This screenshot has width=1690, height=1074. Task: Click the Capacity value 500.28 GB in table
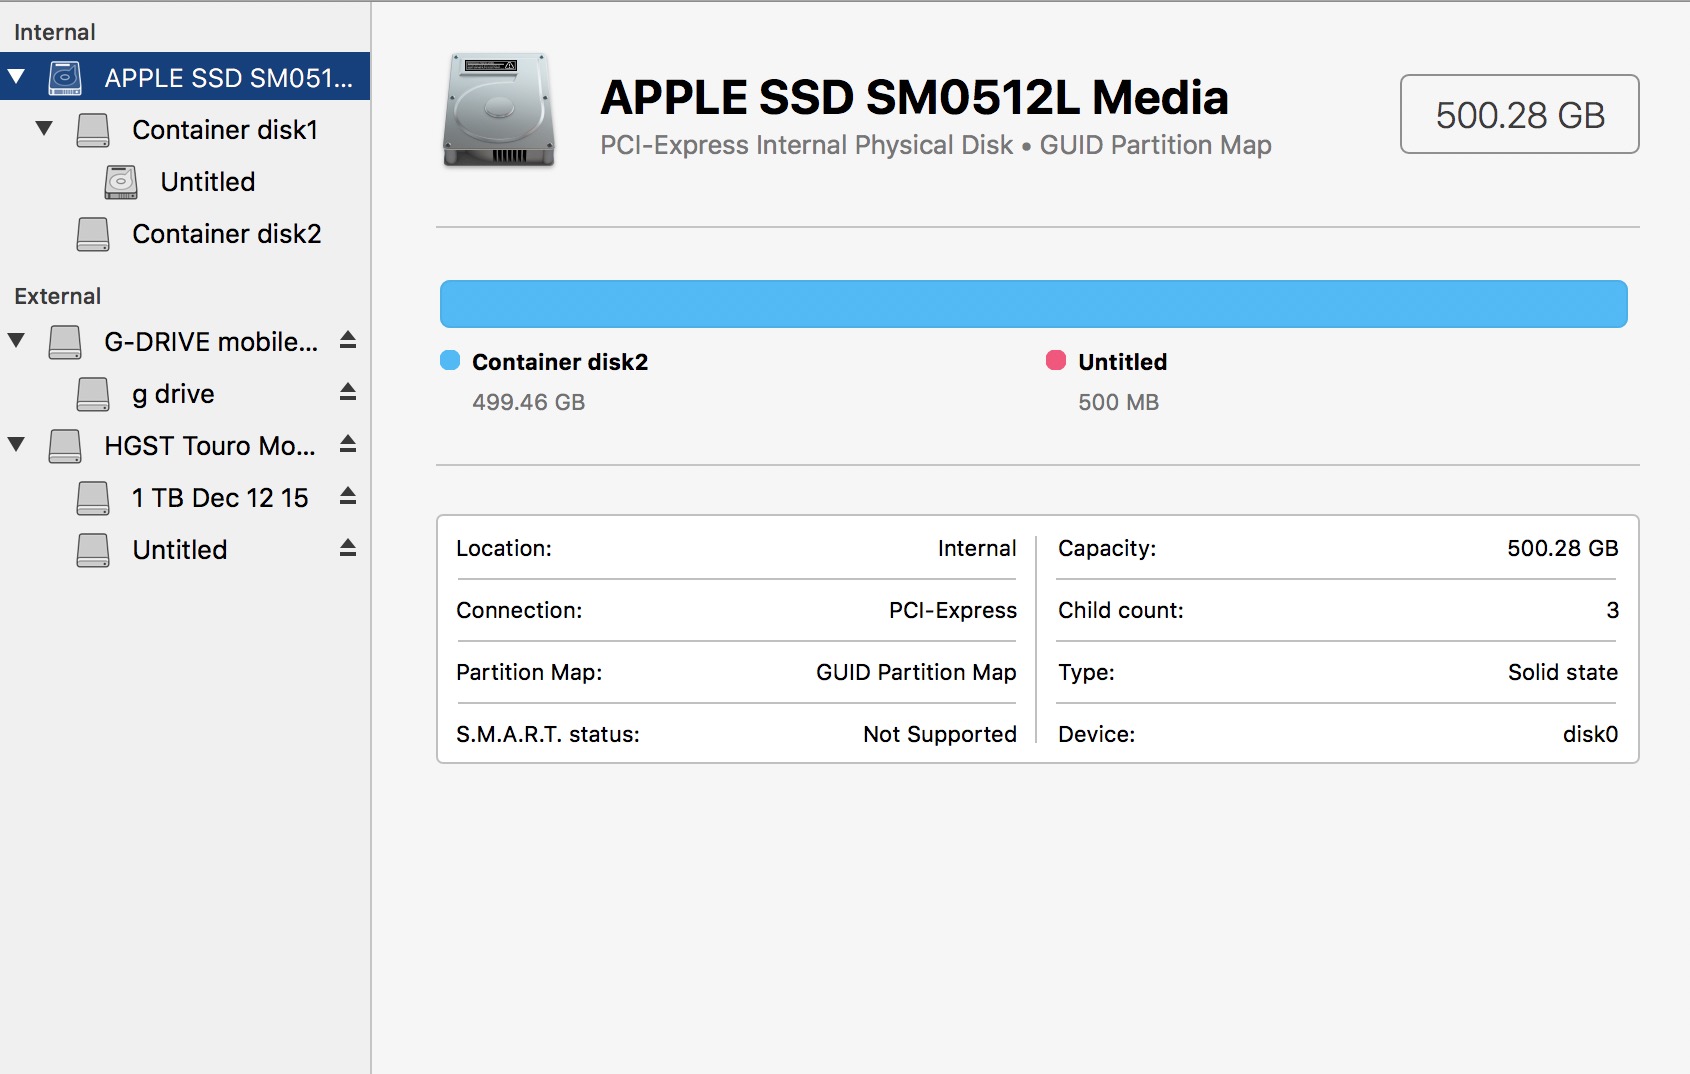pyautogui.click(x=1563, y=548)
